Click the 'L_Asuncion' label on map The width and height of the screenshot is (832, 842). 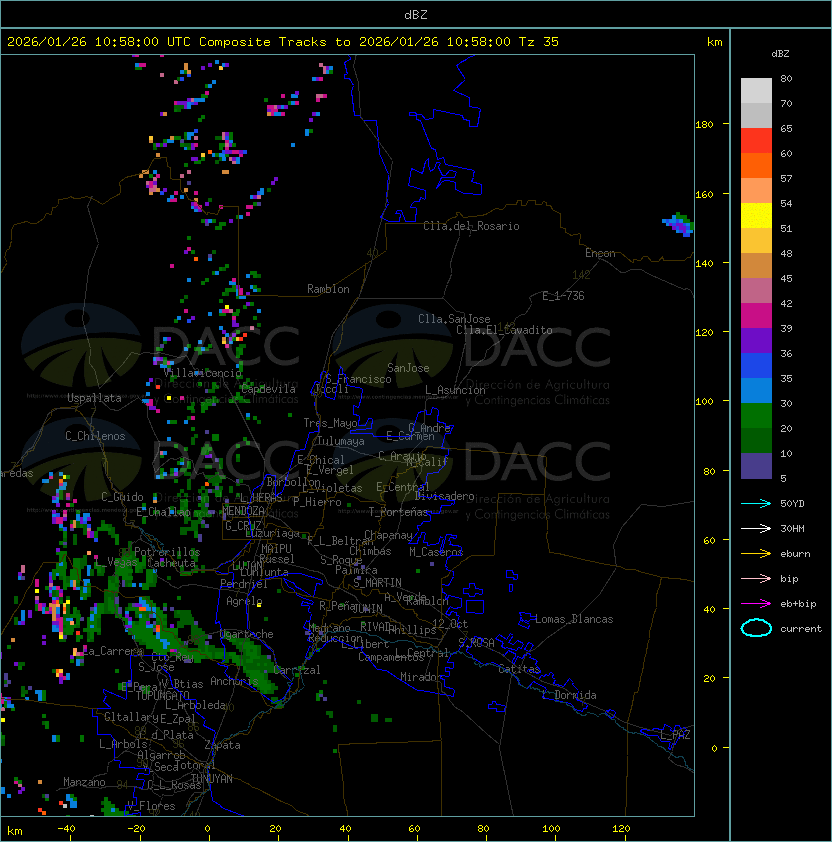[455, 390]
